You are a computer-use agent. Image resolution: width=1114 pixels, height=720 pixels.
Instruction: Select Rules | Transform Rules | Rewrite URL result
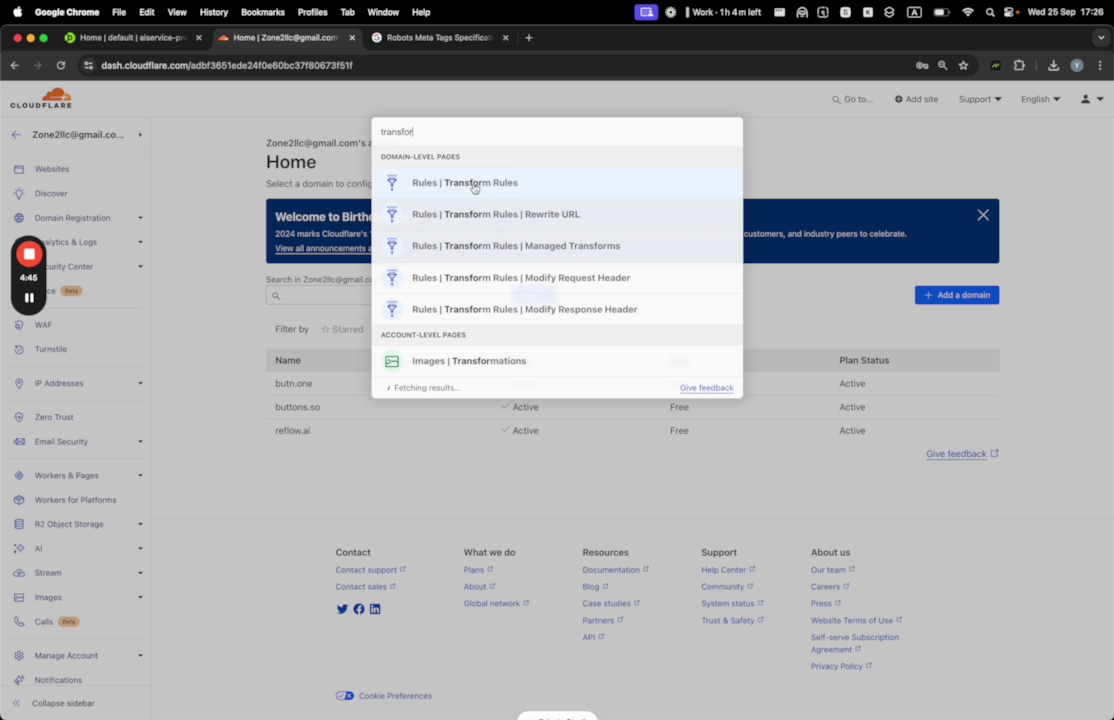pos(556,214)
